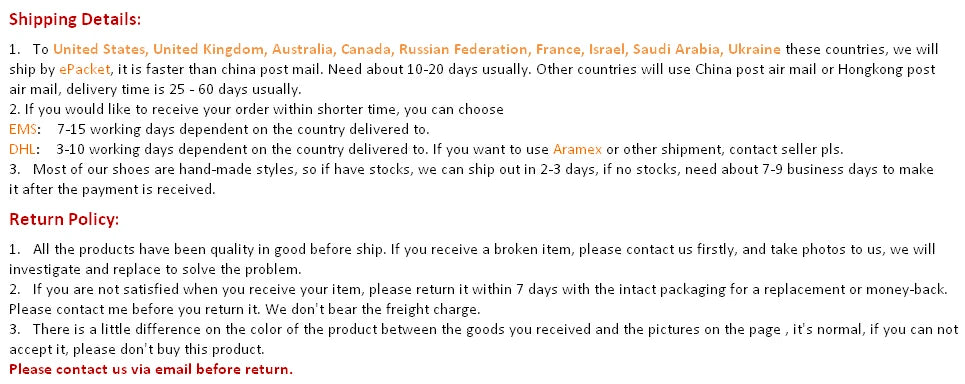The image size is (965, 384).
Task: Click the orange DHL shipping label
Action: [x=22, y=149]
